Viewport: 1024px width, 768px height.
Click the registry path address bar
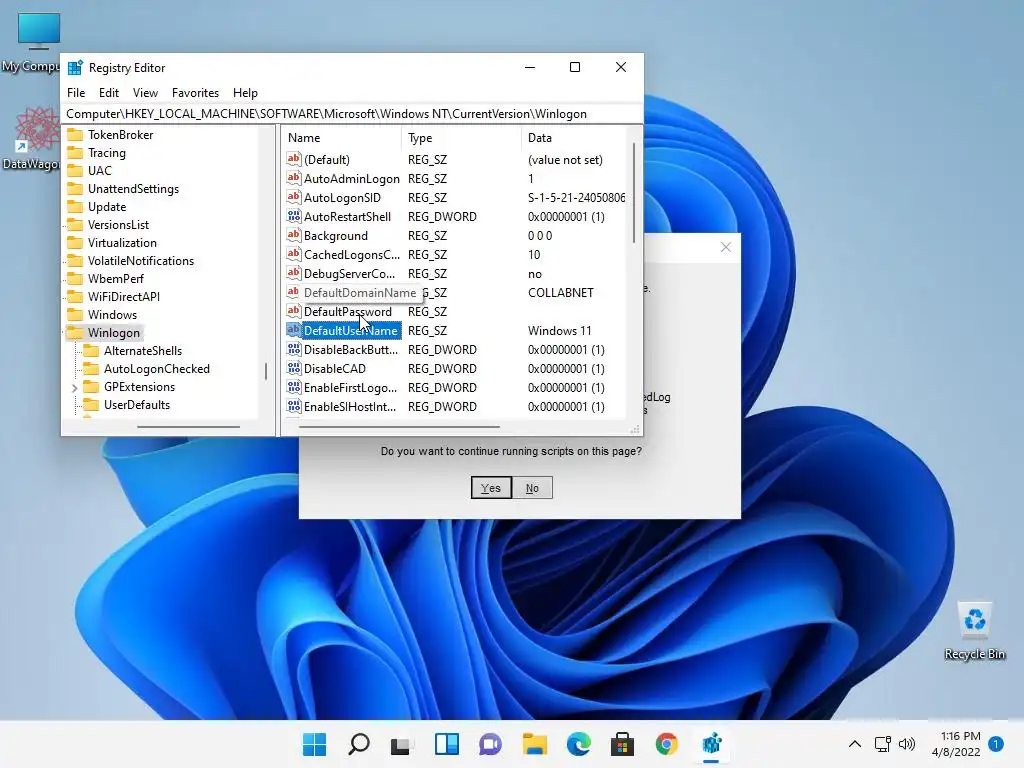coord(352,114)
